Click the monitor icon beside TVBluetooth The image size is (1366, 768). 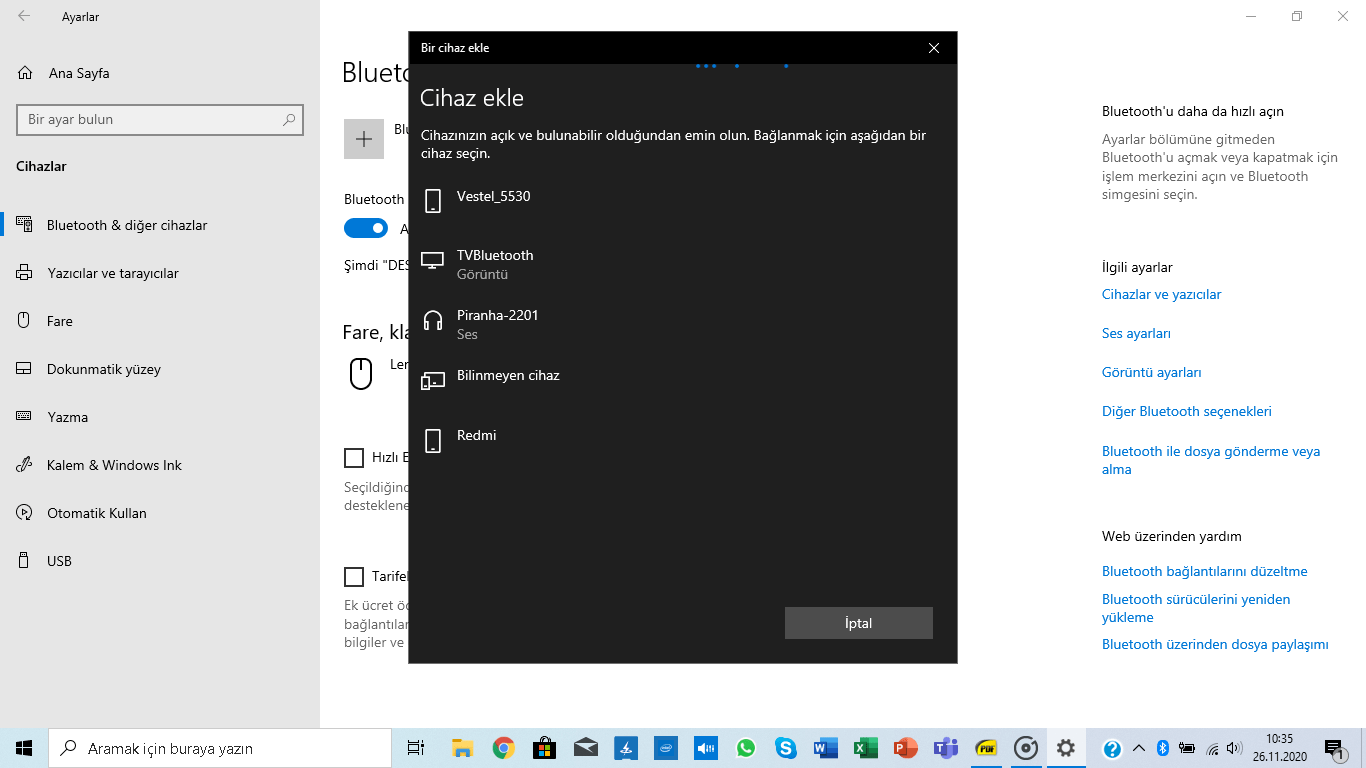coord(433,261)
